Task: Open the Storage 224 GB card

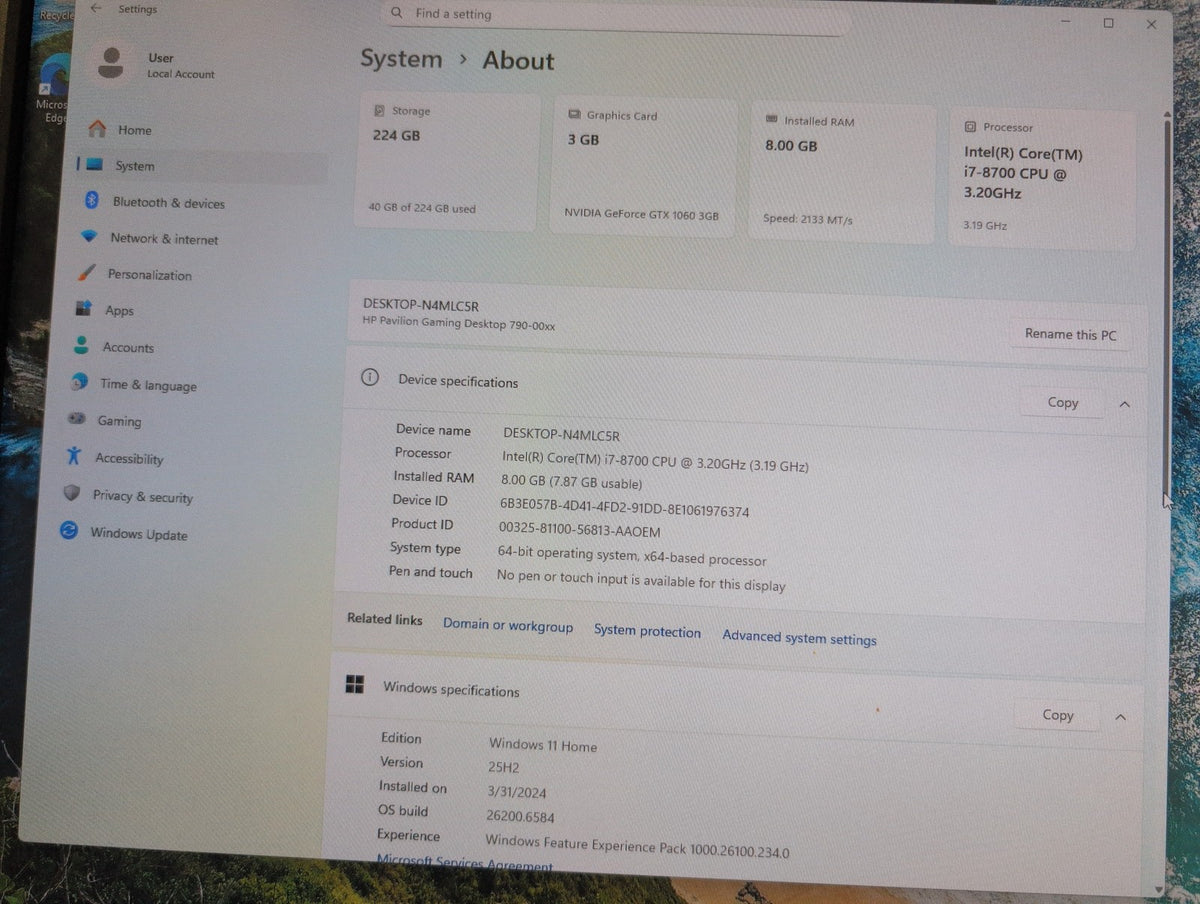Action: pos(447,162)
